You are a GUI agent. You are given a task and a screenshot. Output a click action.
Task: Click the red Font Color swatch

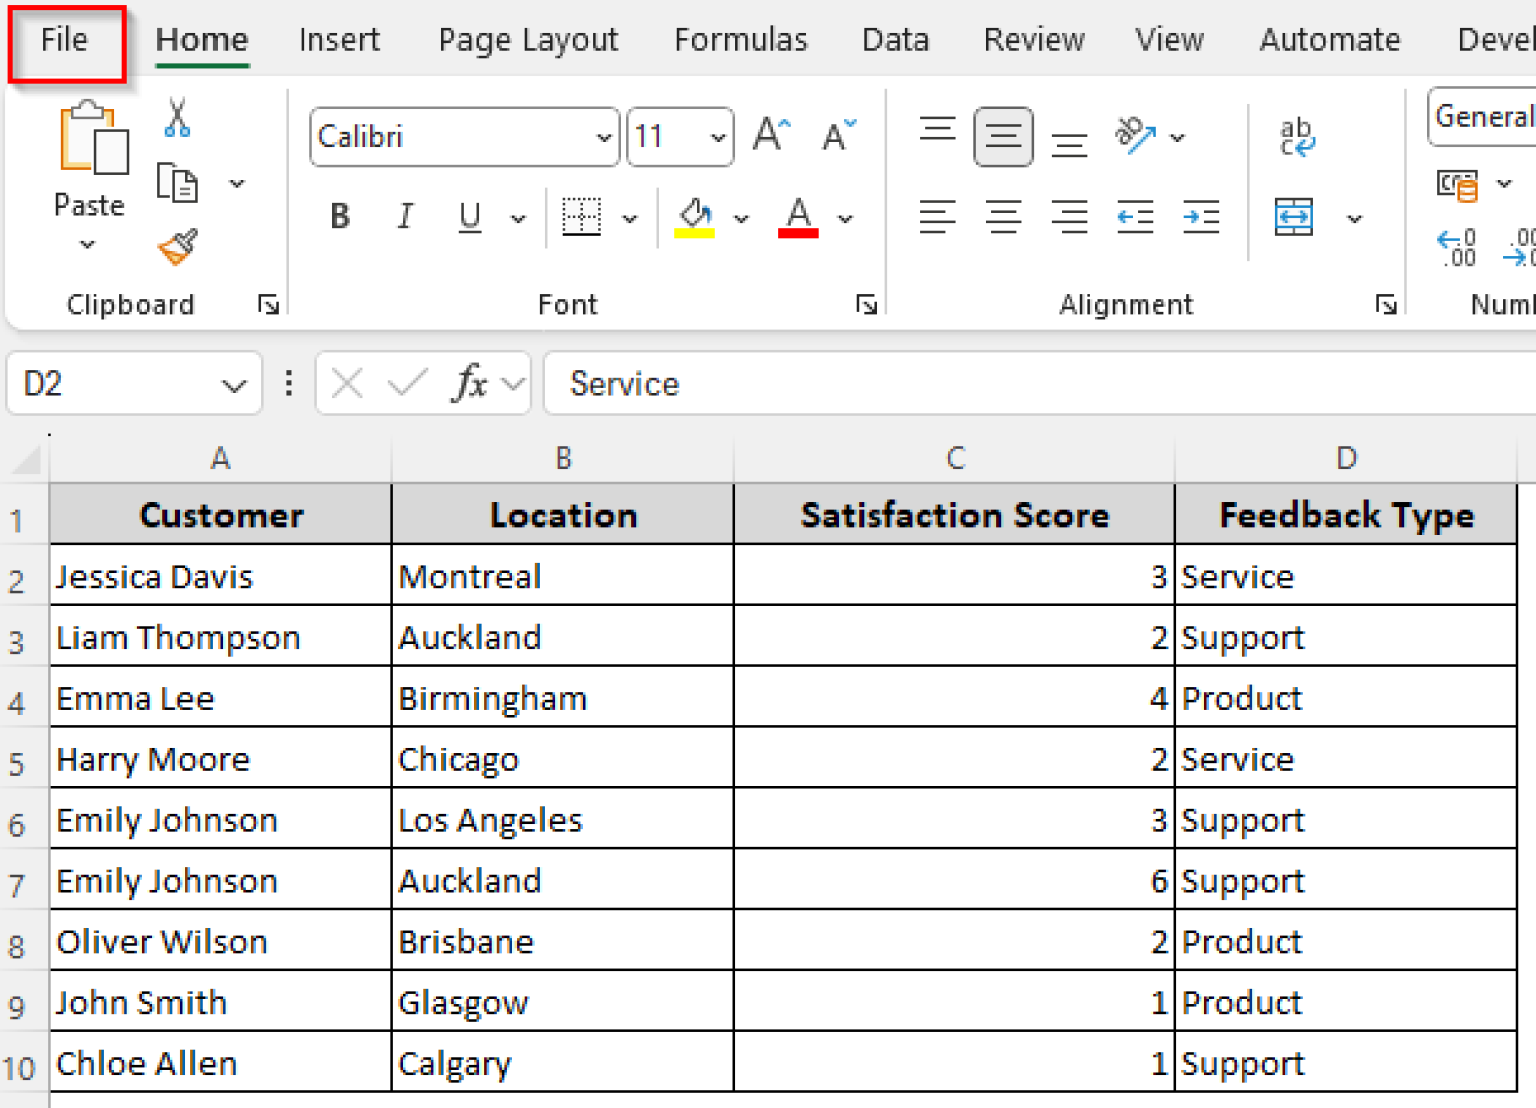point(797,218)
